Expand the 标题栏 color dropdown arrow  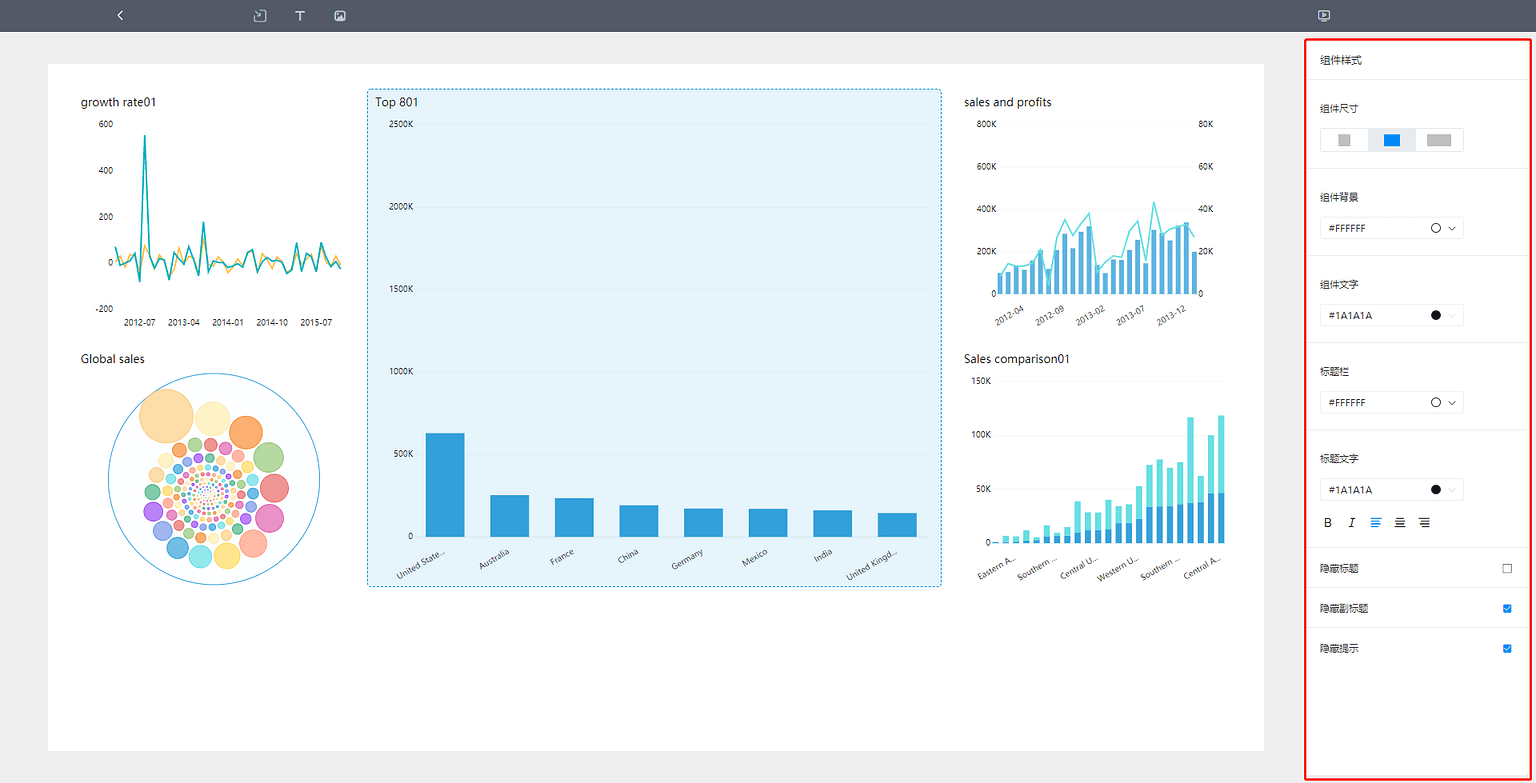pos(1452,402)
